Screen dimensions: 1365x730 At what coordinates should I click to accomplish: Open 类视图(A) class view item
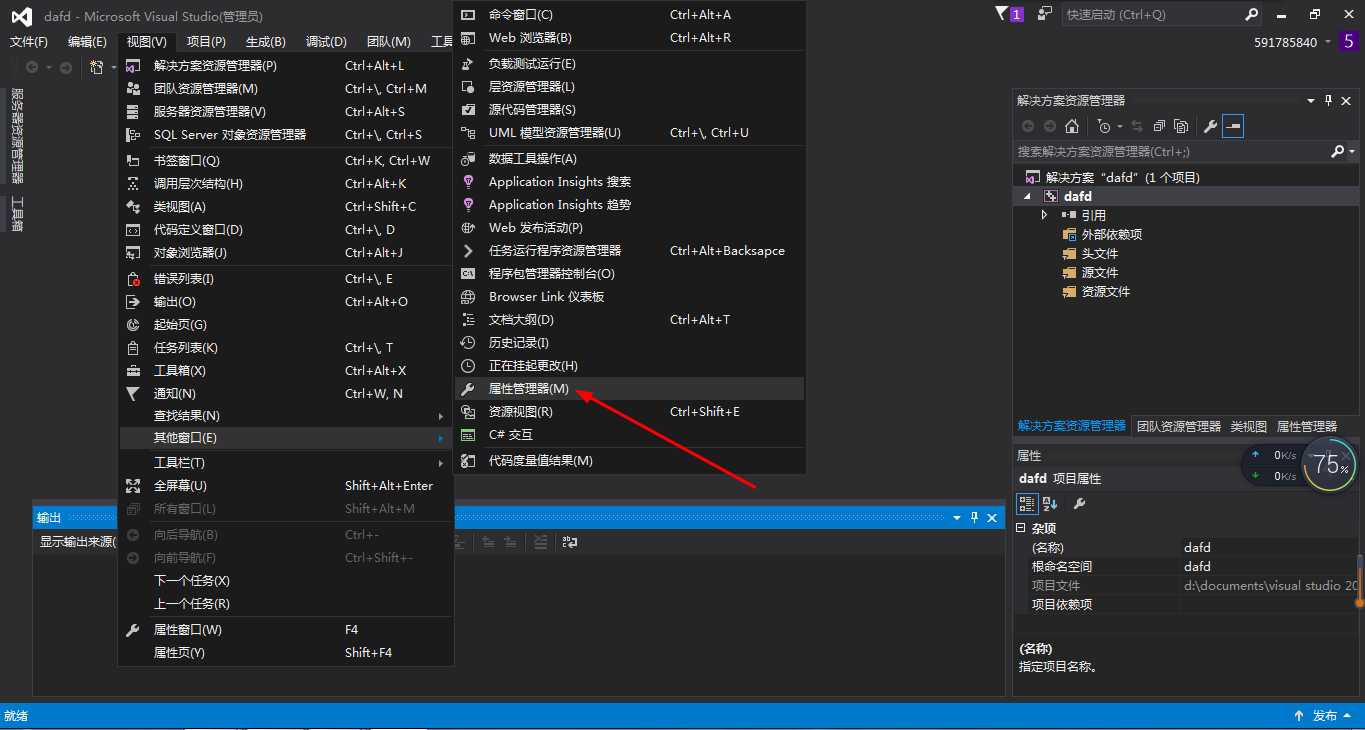pos(286,206)
